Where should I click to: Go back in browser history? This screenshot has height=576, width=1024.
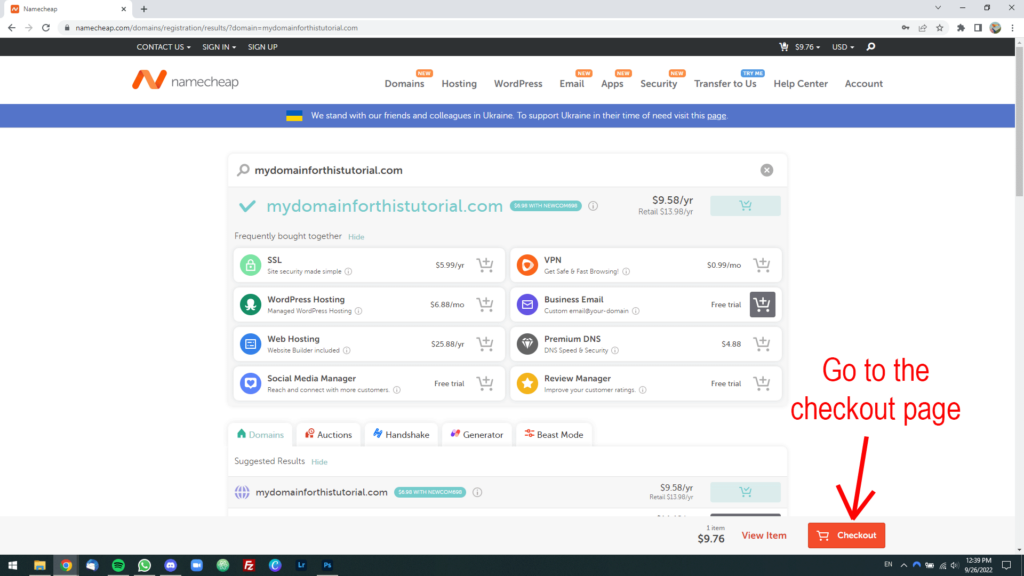12,28
